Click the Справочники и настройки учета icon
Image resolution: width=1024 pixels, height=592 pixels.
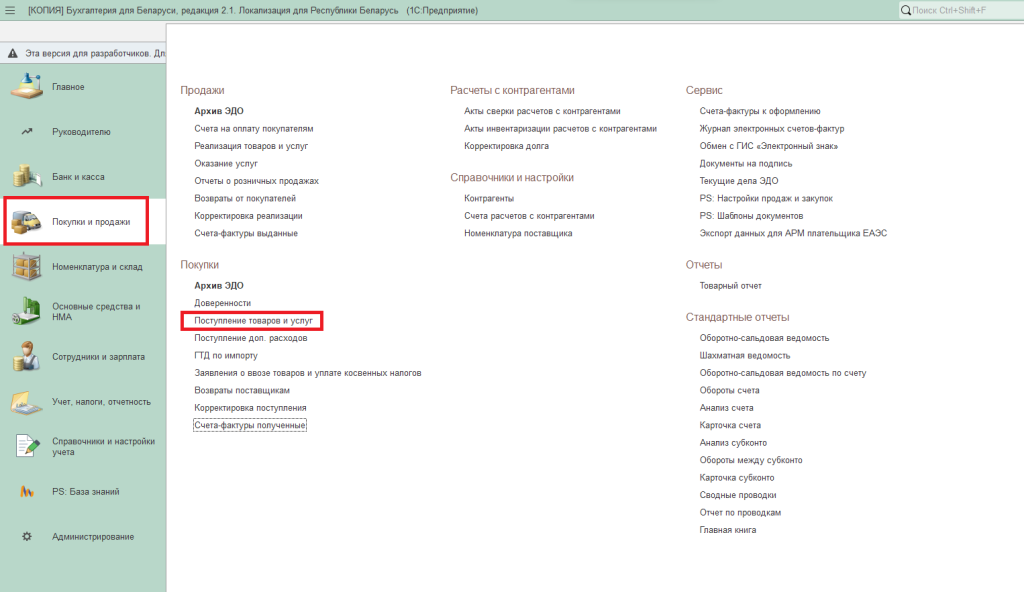tap(27, 446)
